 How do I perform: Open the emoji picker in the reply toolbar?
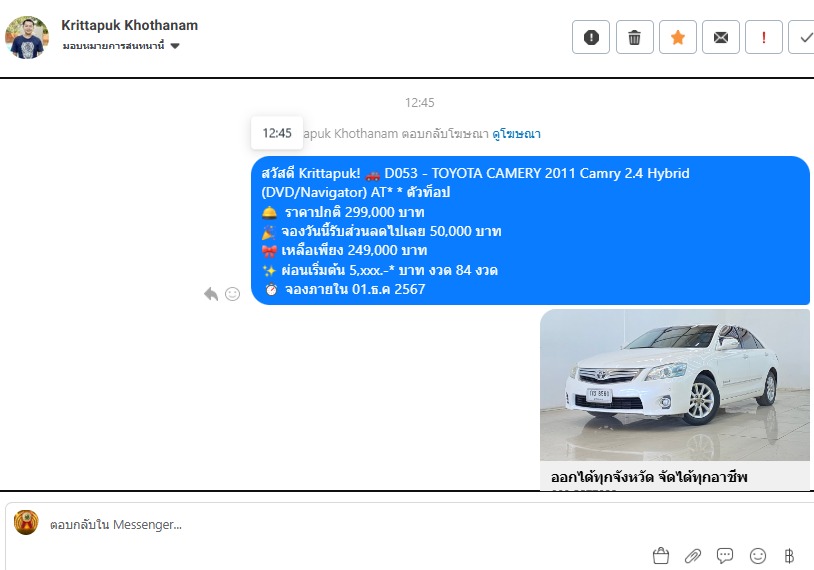point(758,556)
